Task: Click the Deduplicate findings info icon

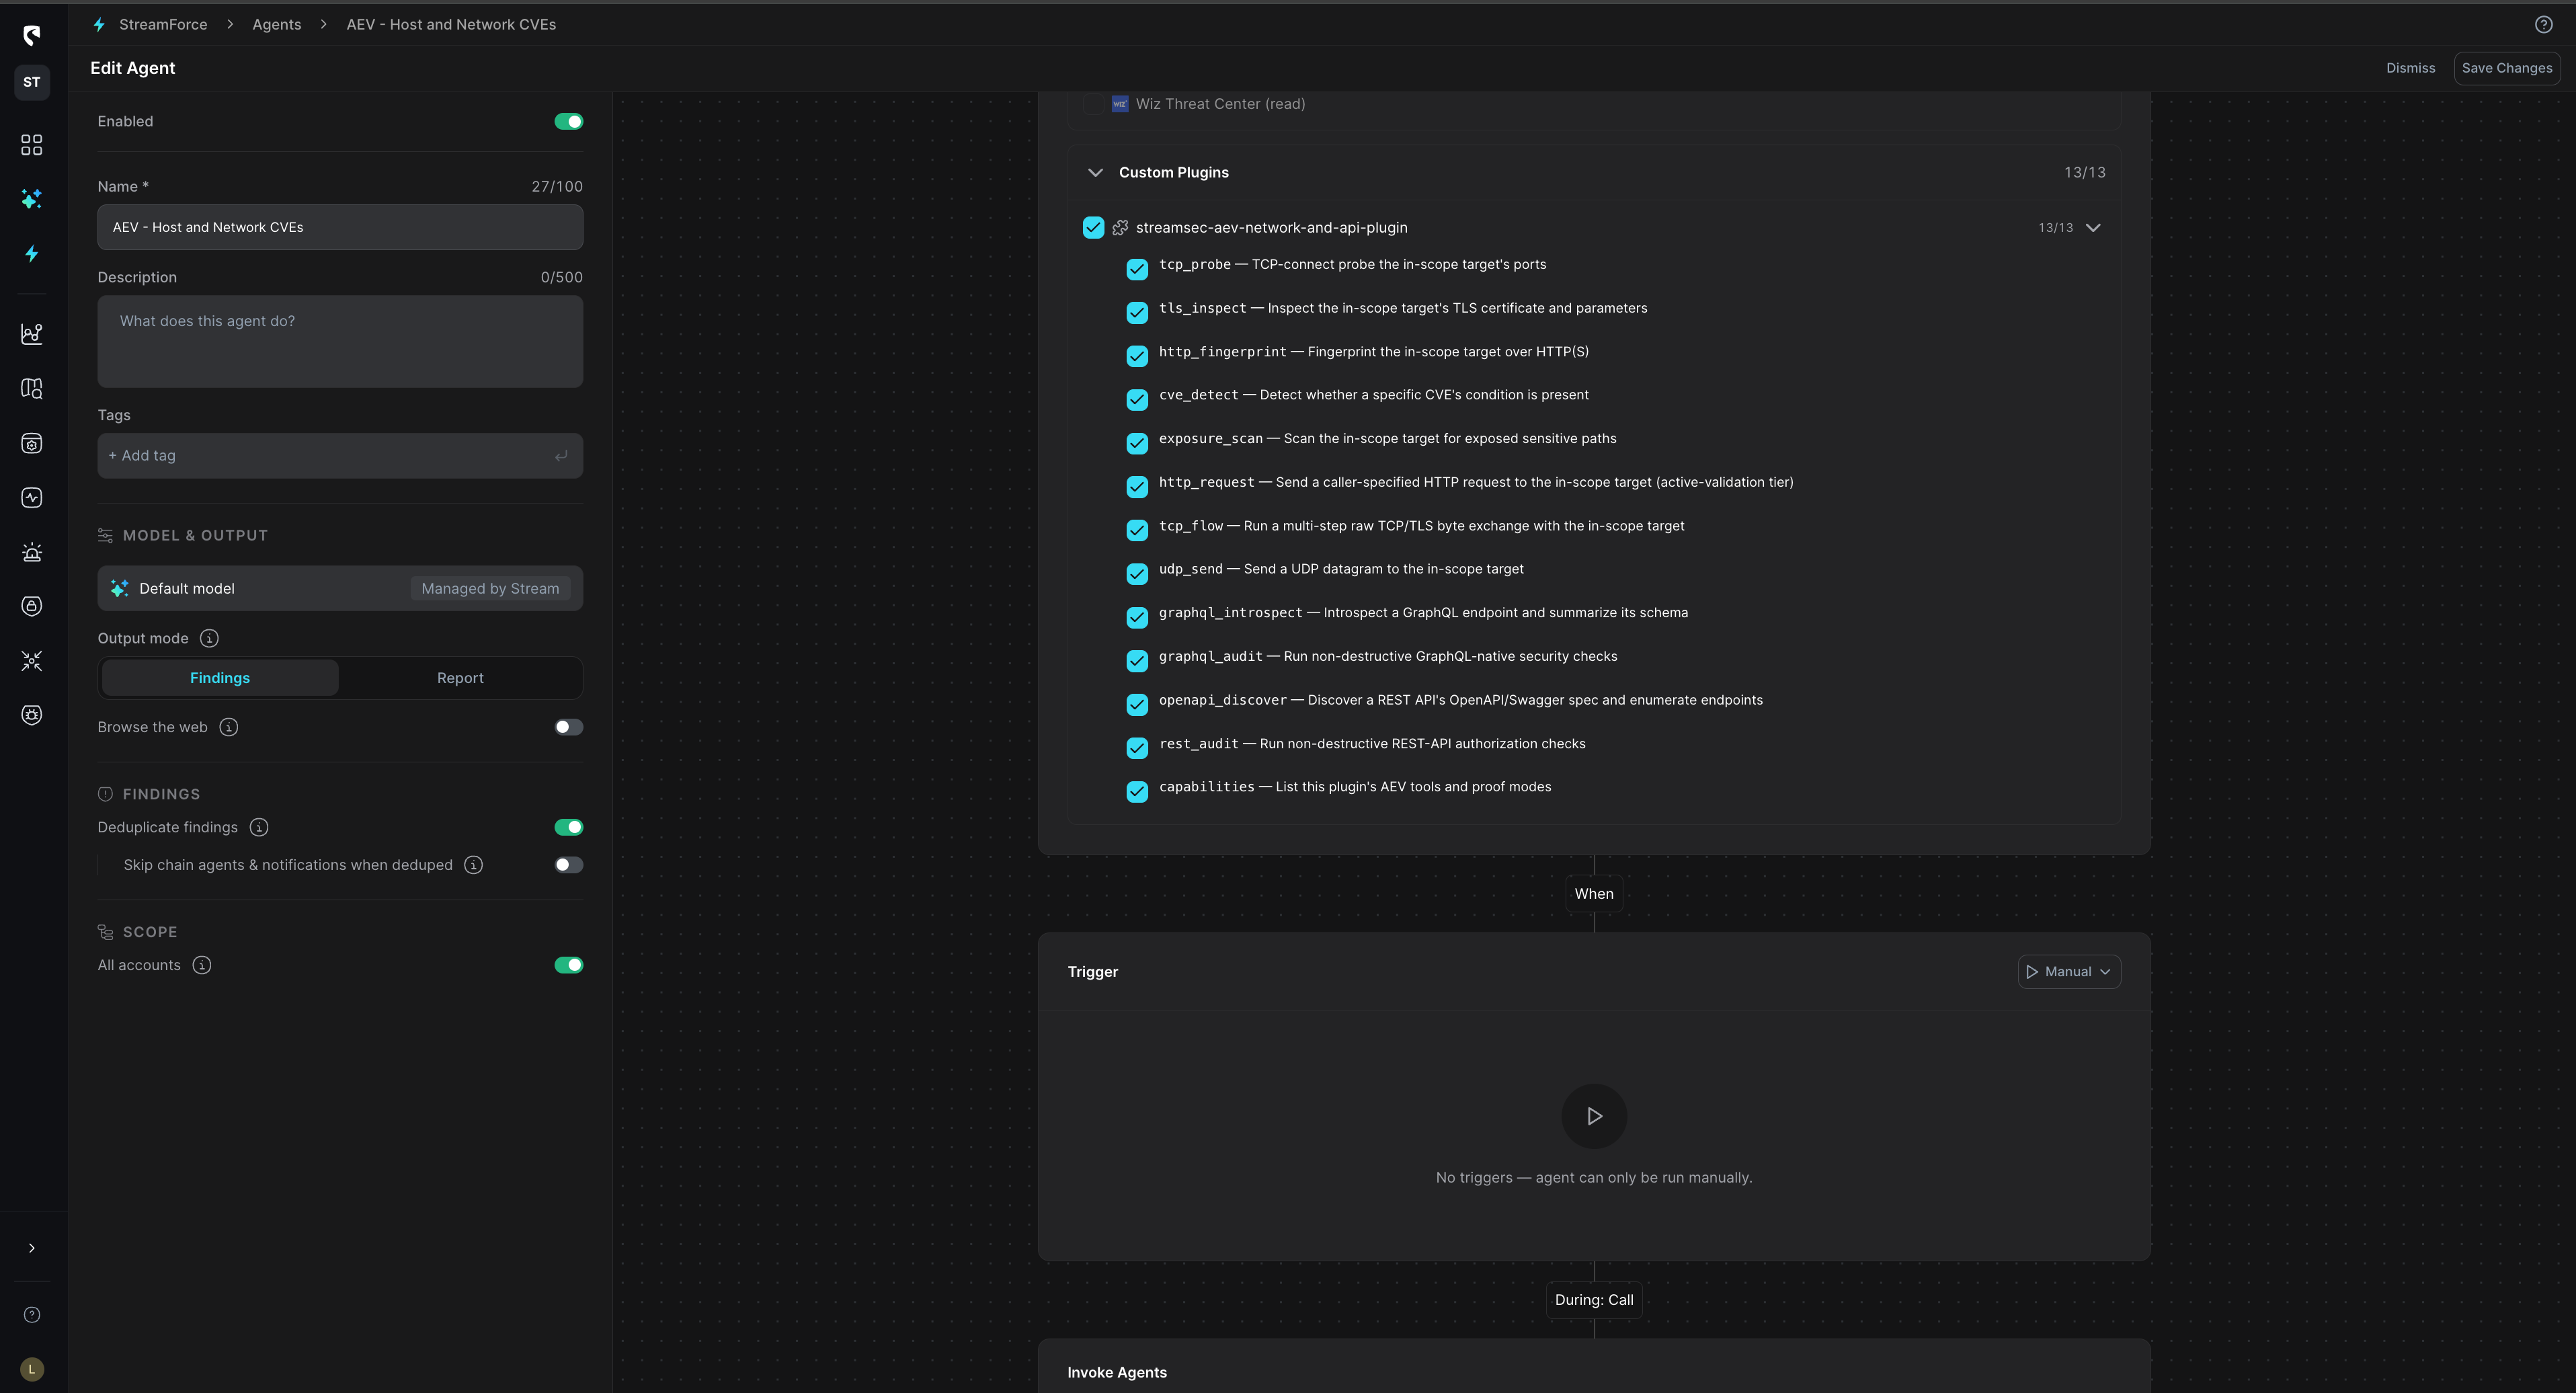Action: coord(259,828)
